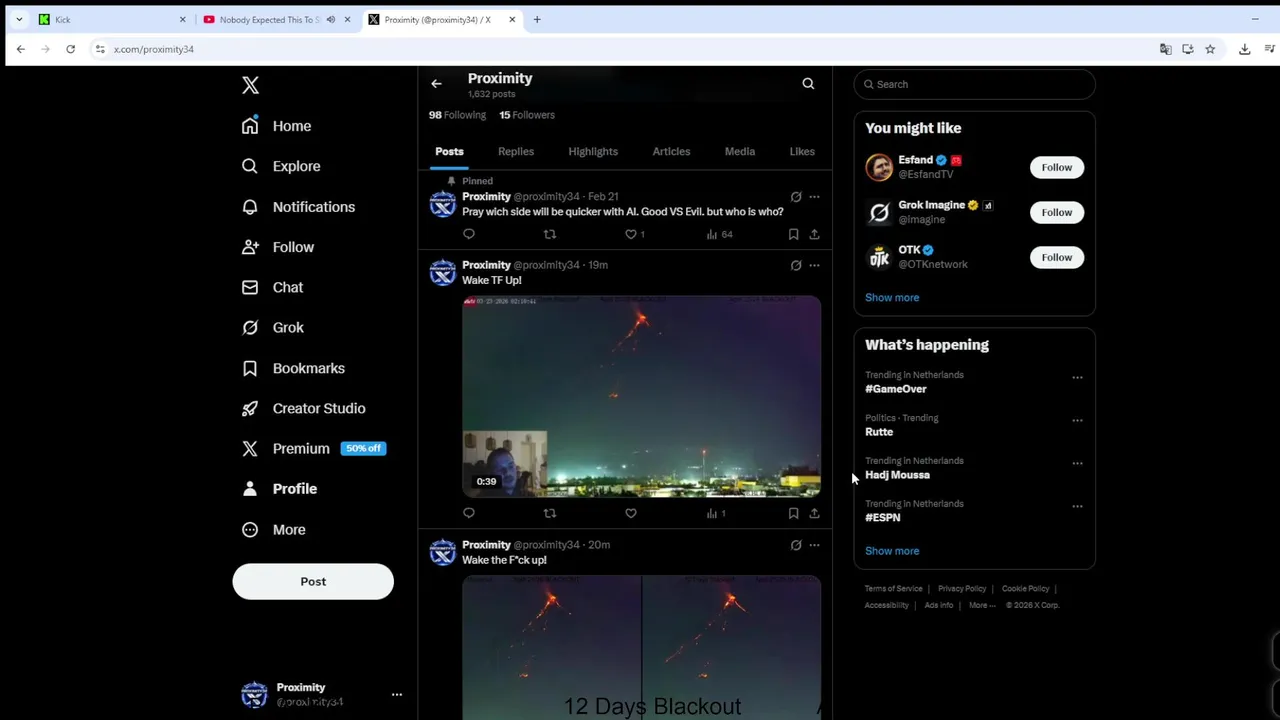Open more menu on "Wake TF Up!" post
The width and height of the screenshot is (1280, 720).
(x=814, y=265)
